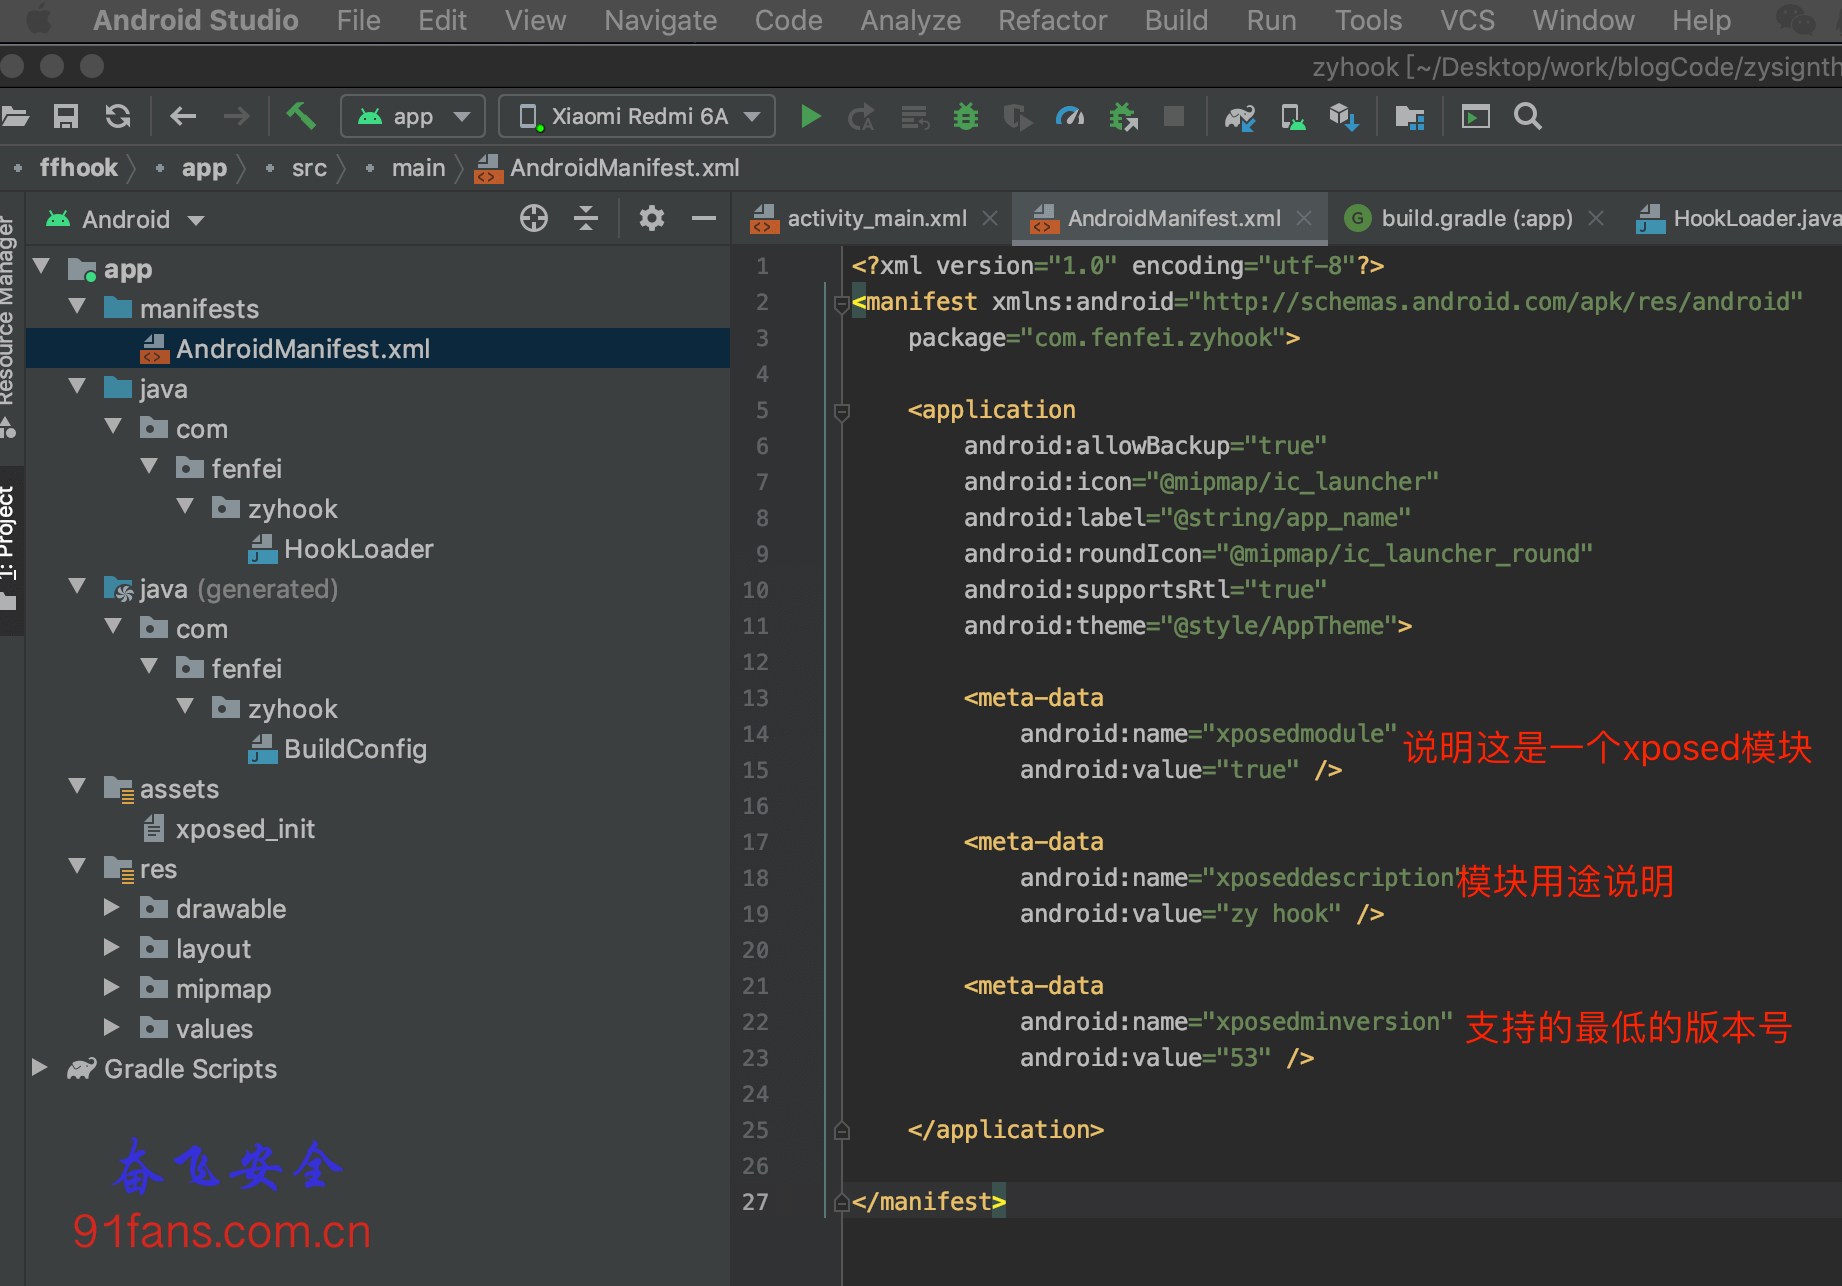Switch to build.gradle (:app) tab
Screen dimensions: 1842x1286
1476,218
